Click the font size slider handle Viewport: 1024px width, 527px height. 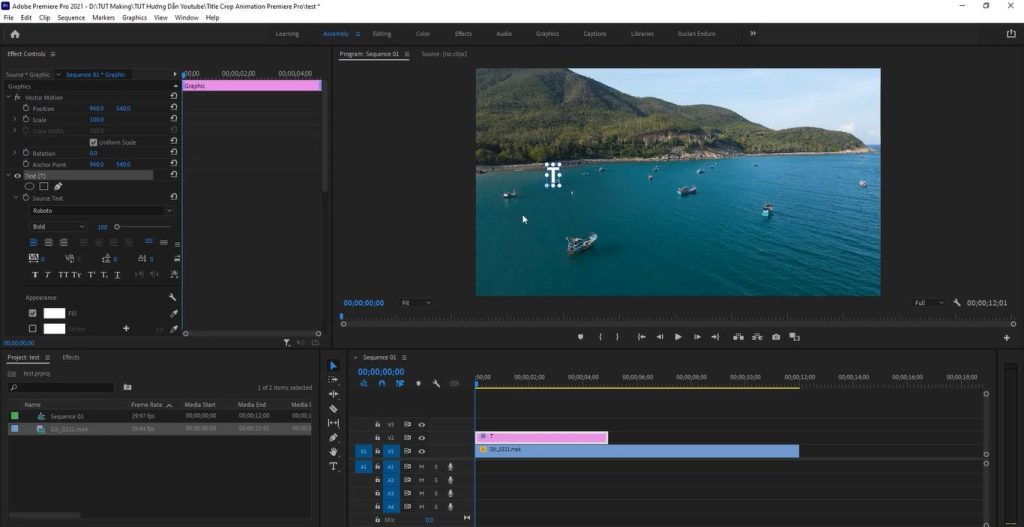coord(117,227)
